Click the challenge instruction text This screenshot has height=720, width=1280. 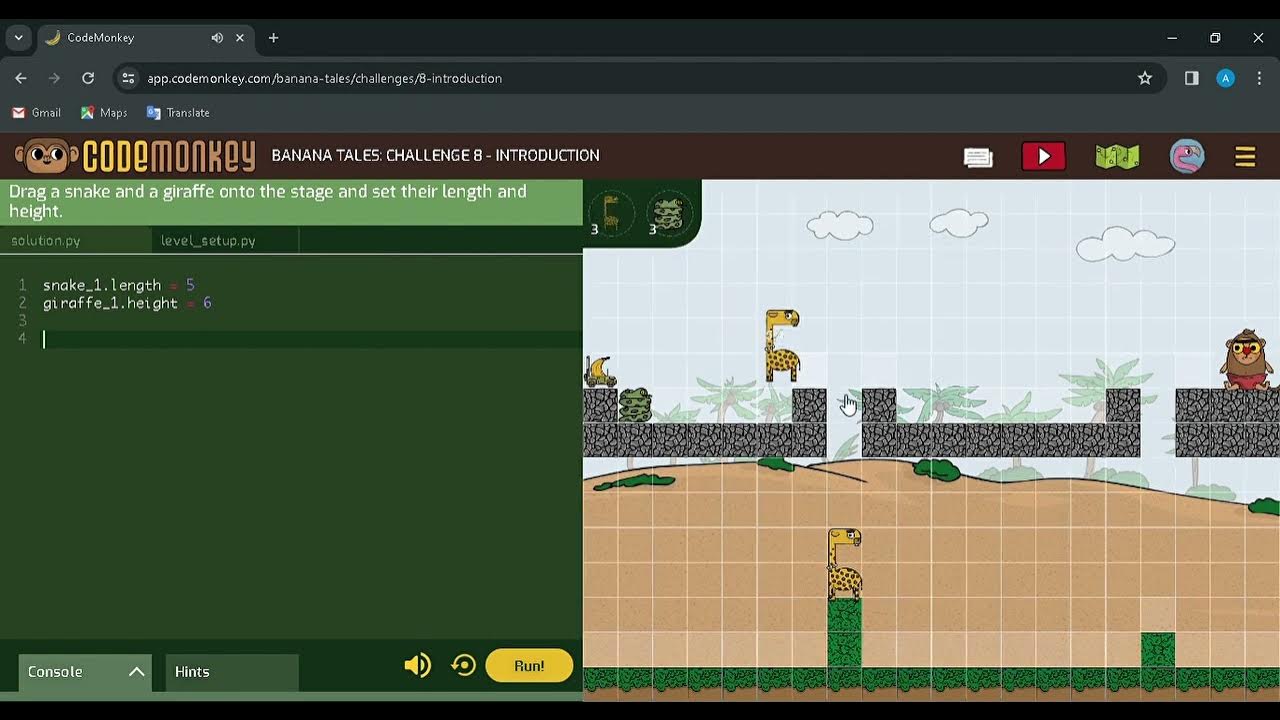click(268, 201)
